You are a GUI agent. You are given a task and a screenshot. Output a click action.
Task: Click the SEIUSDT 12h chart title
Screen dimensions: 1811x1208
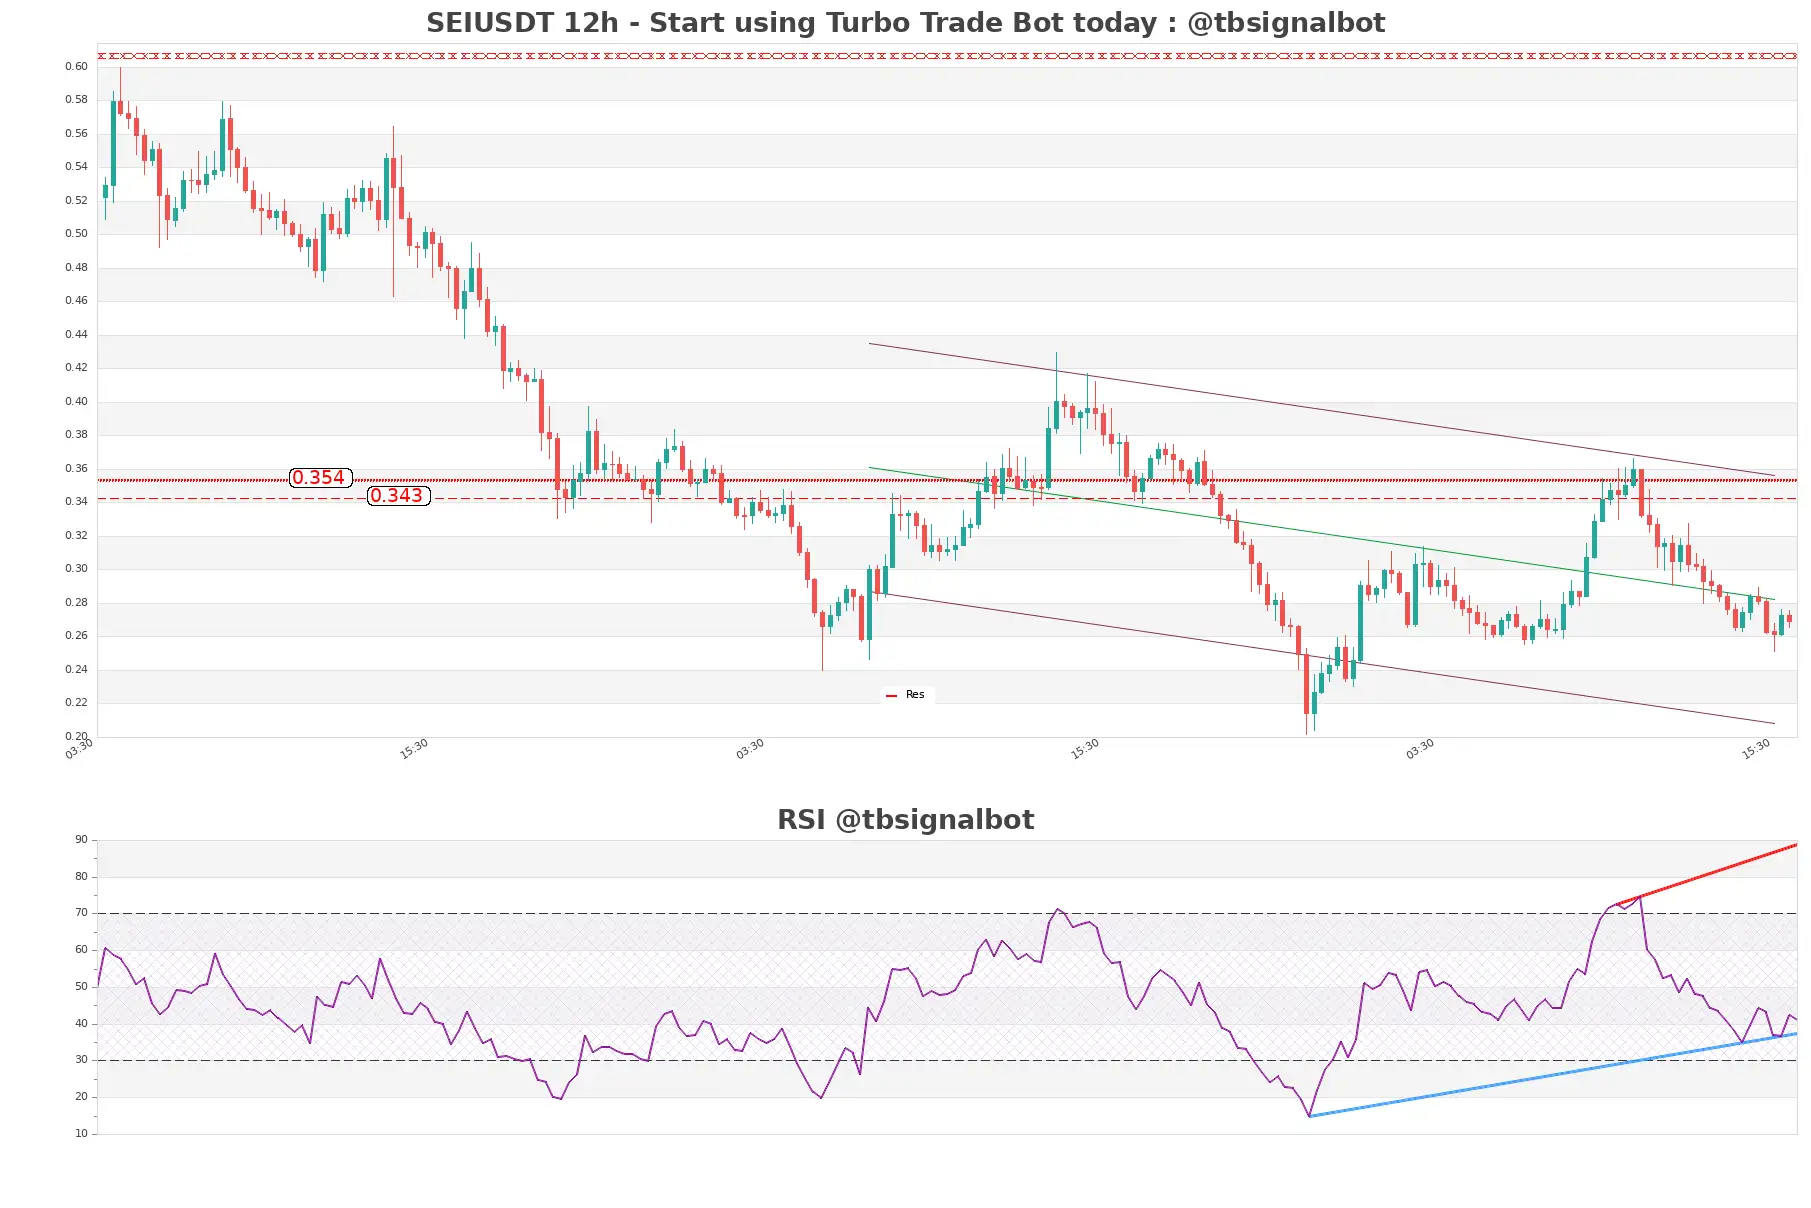tap(905, 22)
